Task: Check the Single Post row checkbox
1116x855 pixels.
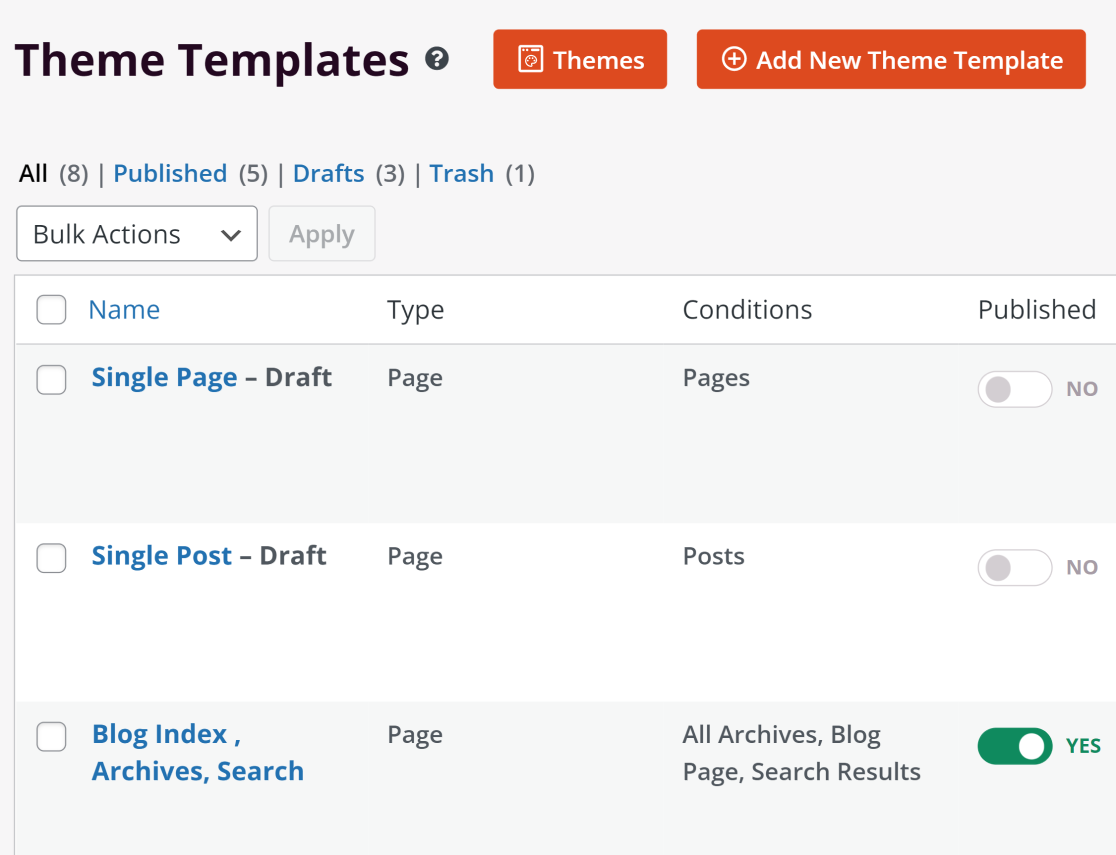Action: pyautogui.click(x=51, y=558)
